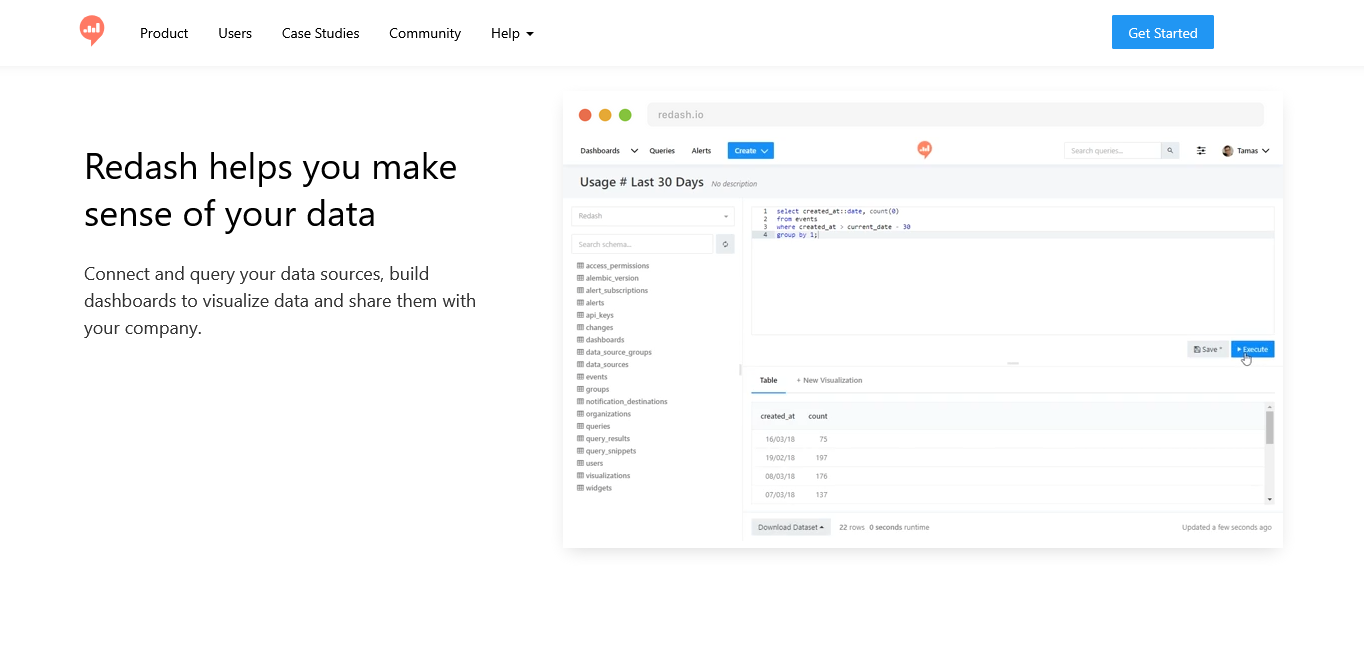Open the Download Dataset dropdown
This screenshot has width=1364, height=658.
(791, 527)
